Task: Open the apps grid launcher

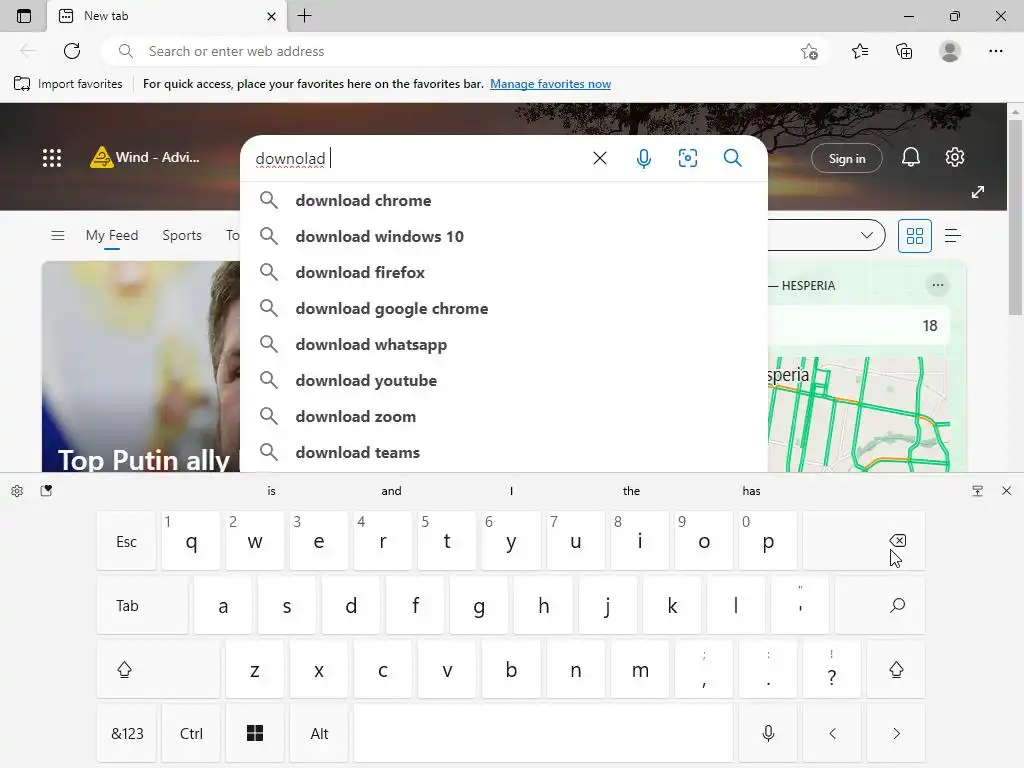Action: (x=52, y=157)
